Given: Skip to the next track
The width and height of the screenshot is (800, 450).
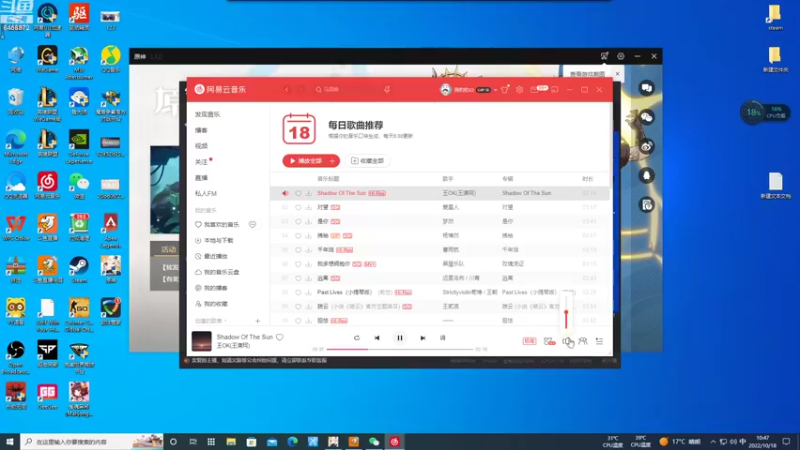Looking at the screenshot, I should tap(422, 338).
